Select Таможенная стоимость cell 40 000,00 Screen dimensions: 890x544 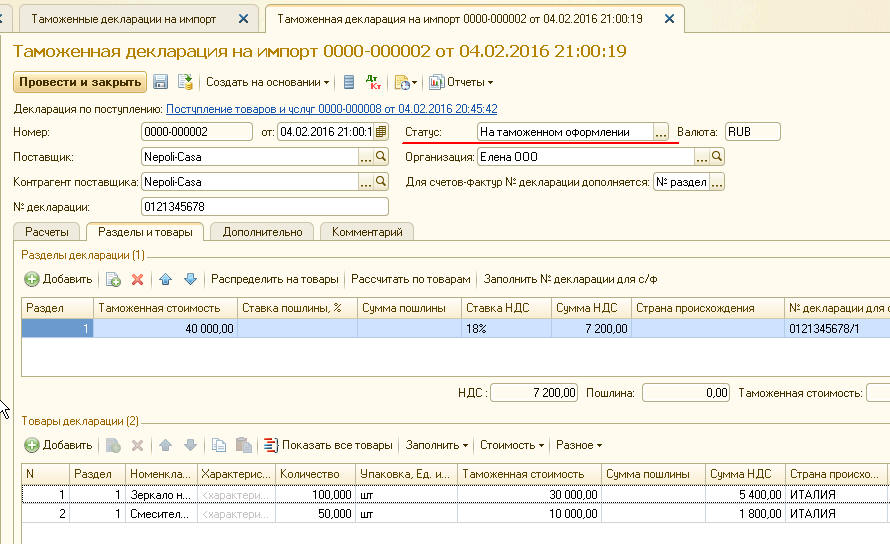click(165, 329)
